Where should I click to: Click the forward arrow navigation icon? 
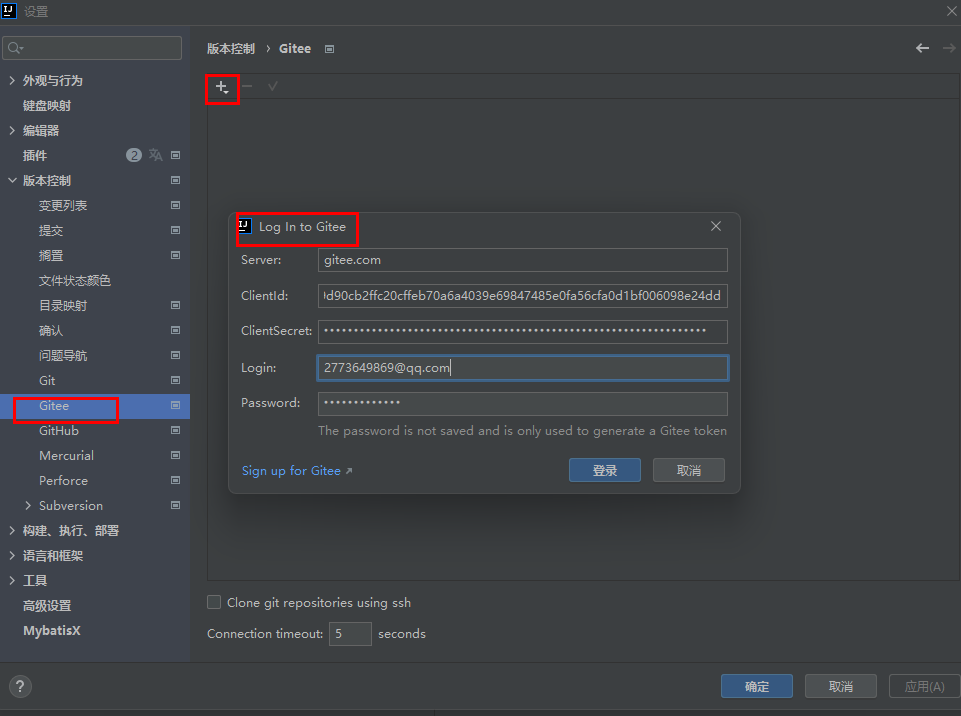949,48
